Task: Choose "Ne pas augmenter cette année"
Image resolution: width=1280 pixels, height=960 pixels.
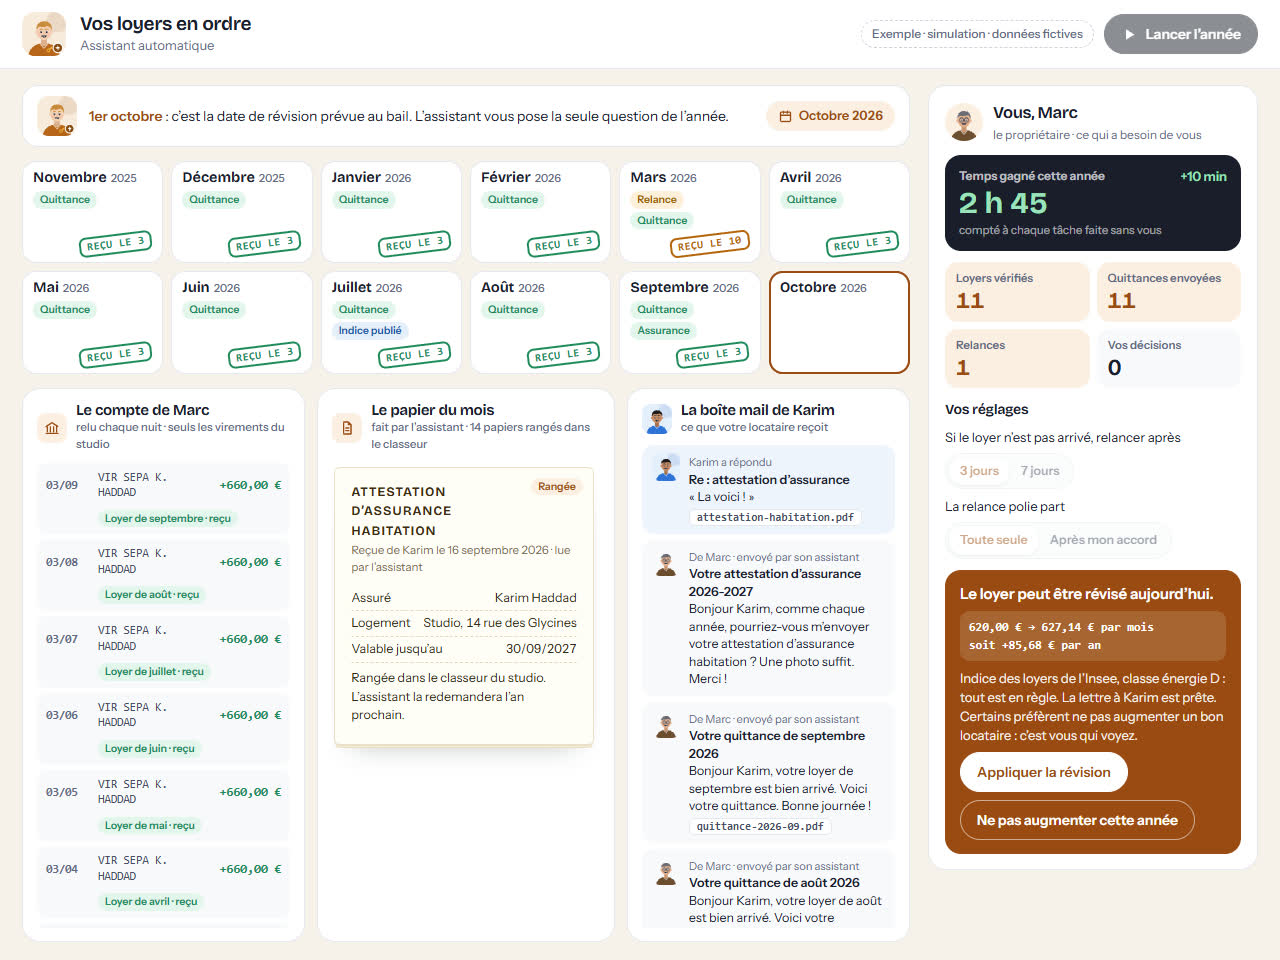Action: point(1077,820)
